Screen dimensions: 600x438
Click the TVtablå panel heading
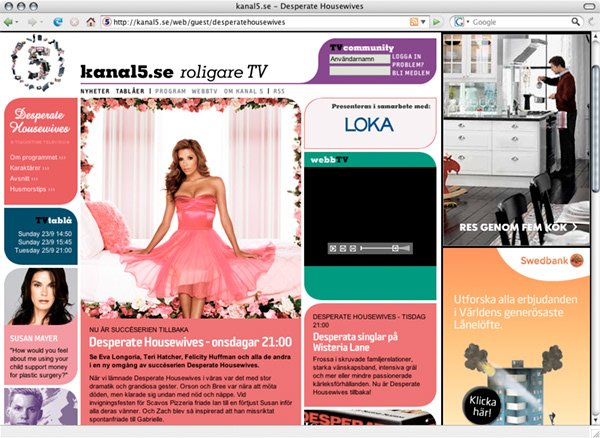[54, 220]
